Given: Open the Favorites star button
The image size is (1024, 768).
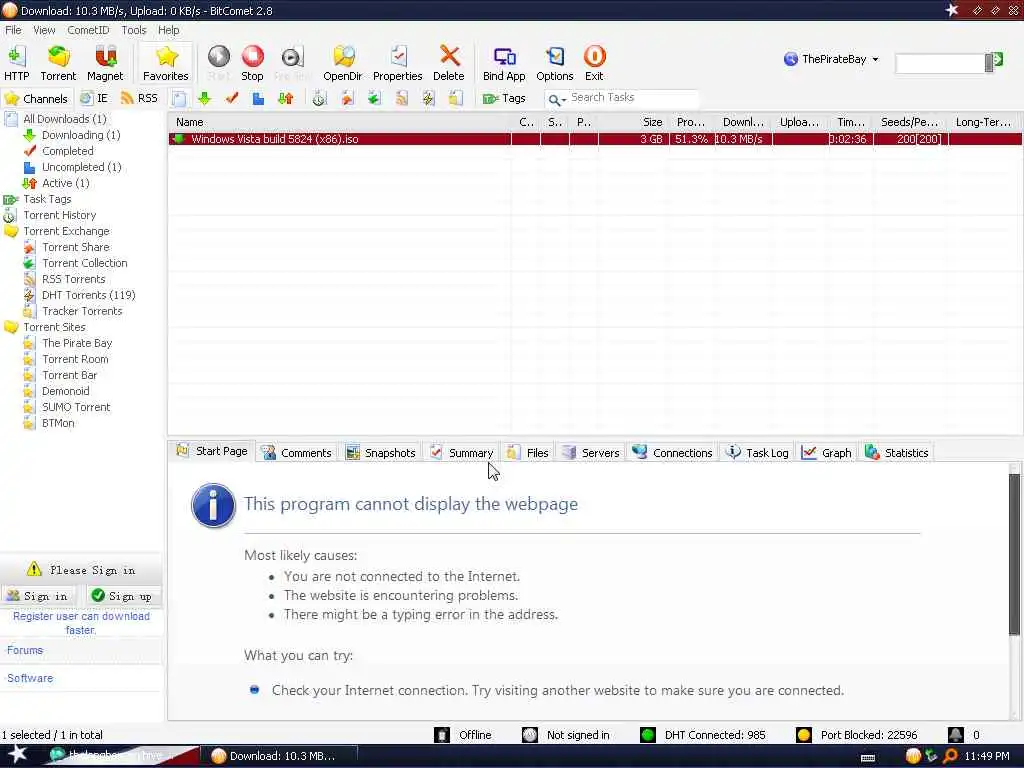Looking at the screenshot, I should 166,63.
